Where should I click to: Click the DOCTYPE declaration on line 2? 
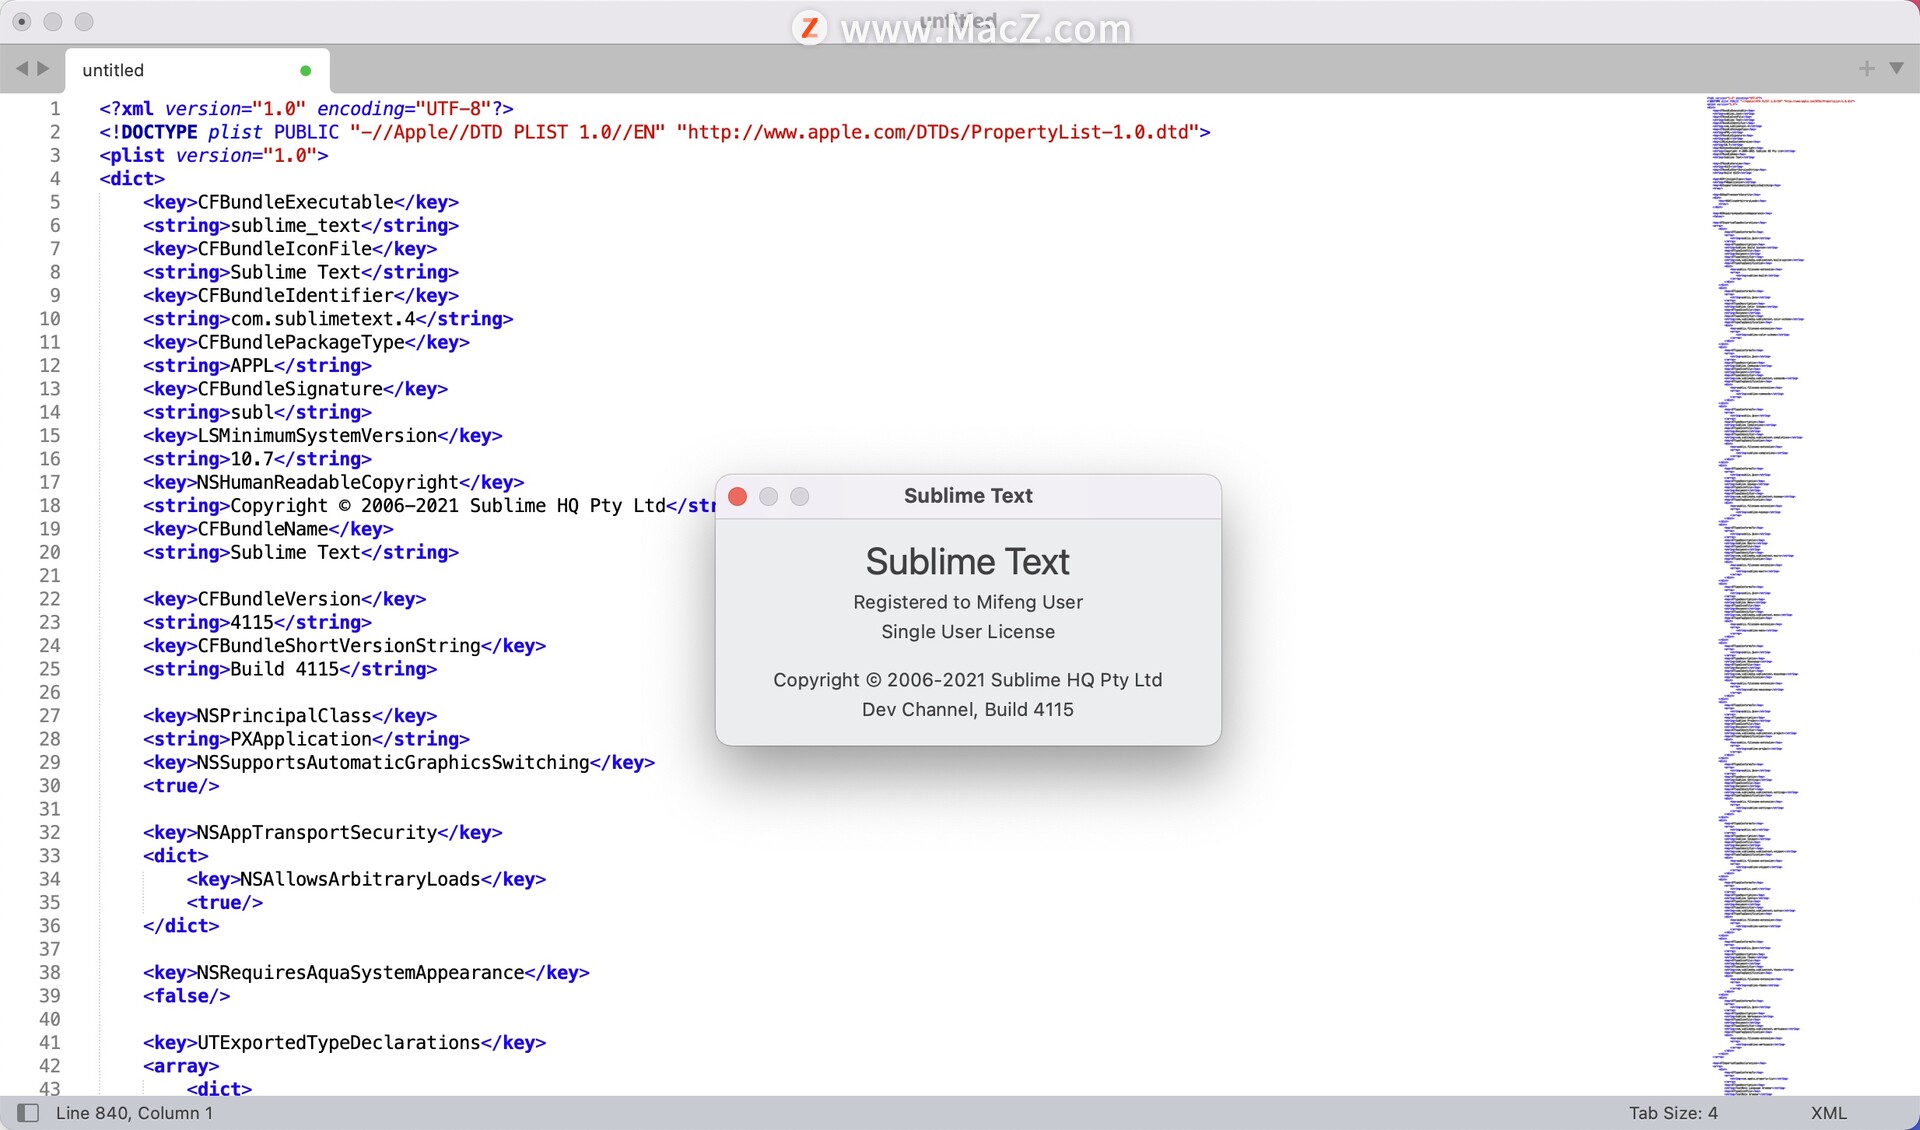tap(655, 132)
